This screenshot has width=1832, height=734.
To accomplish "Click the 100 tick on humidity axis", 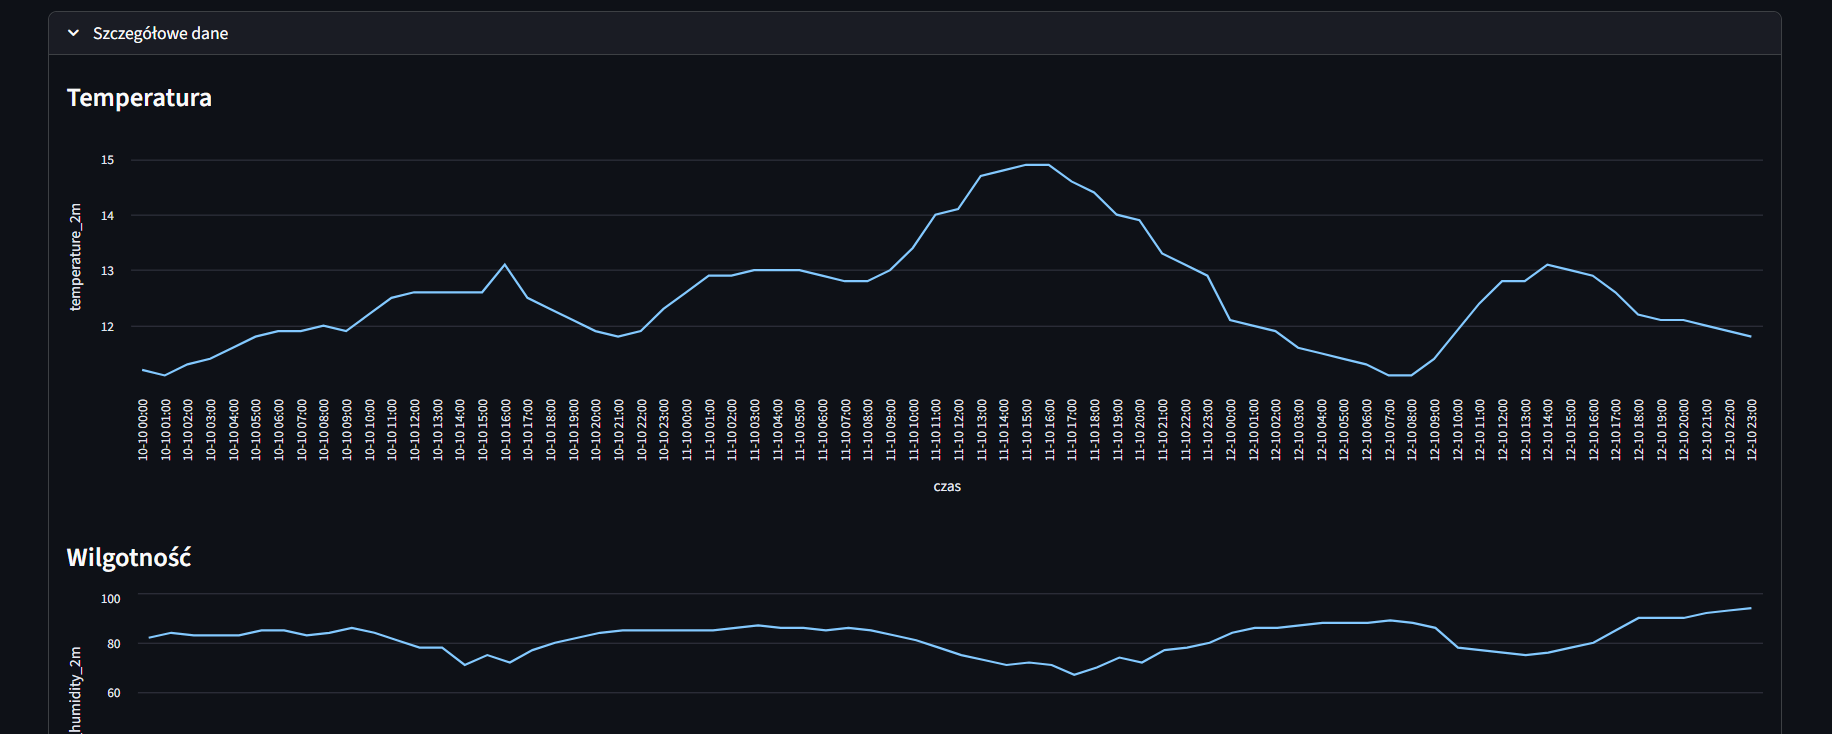I will (110, 599).
